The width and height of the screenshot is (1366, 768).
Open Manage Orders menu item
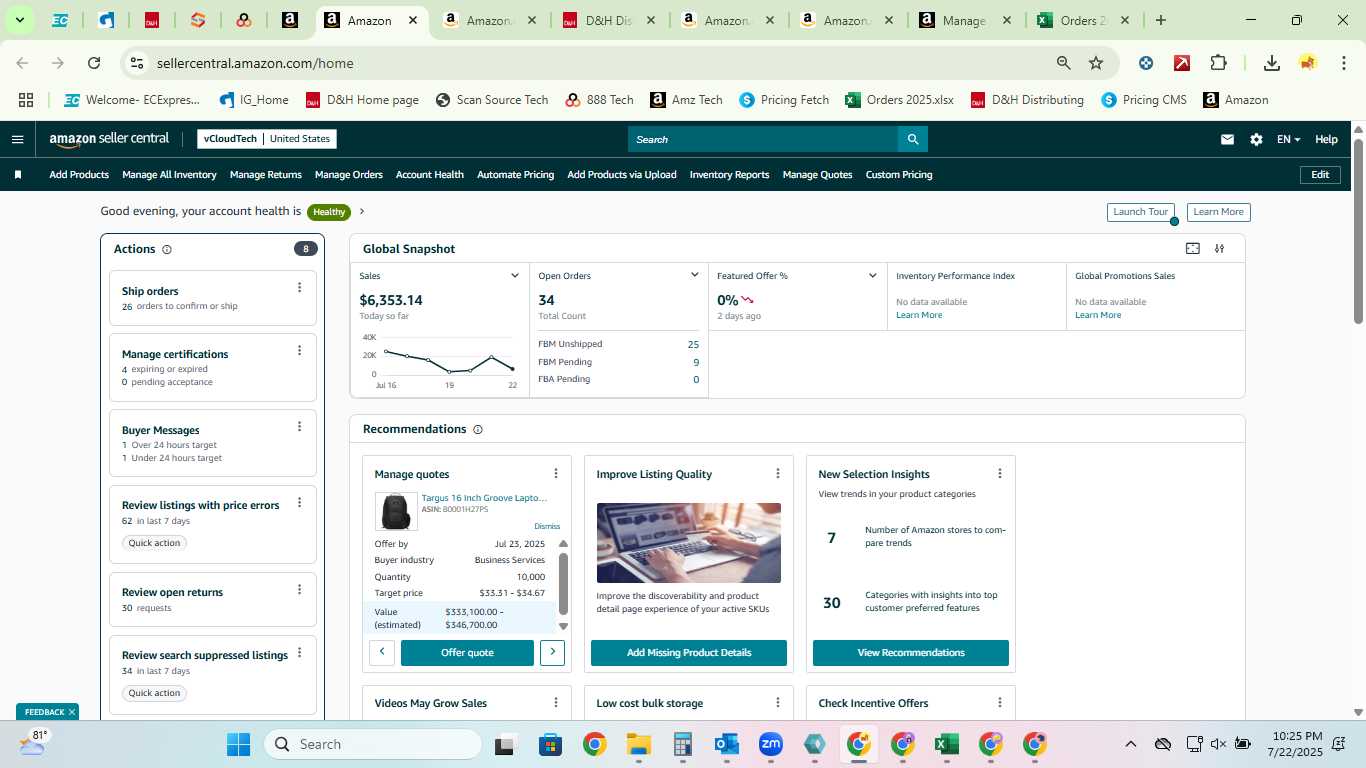click(x=348, y=175)
